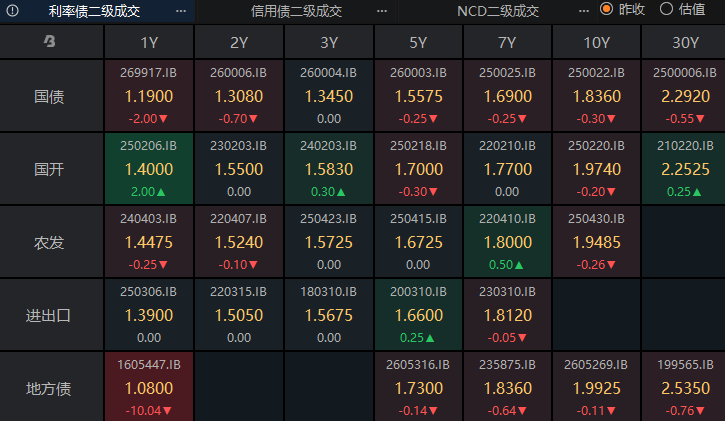
Task: Open bond 250430.IB cell
Action: point(596,242)
